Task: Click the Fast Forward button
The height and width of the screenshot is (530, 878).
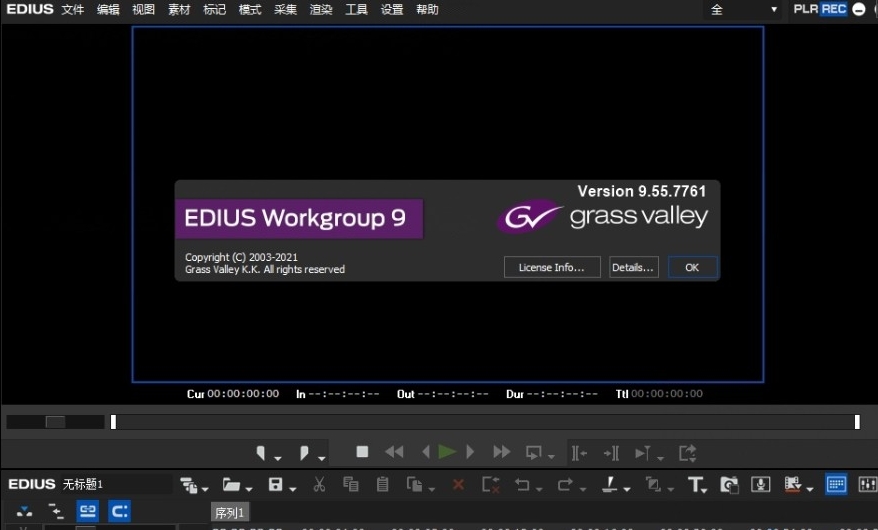Action: 502,452
